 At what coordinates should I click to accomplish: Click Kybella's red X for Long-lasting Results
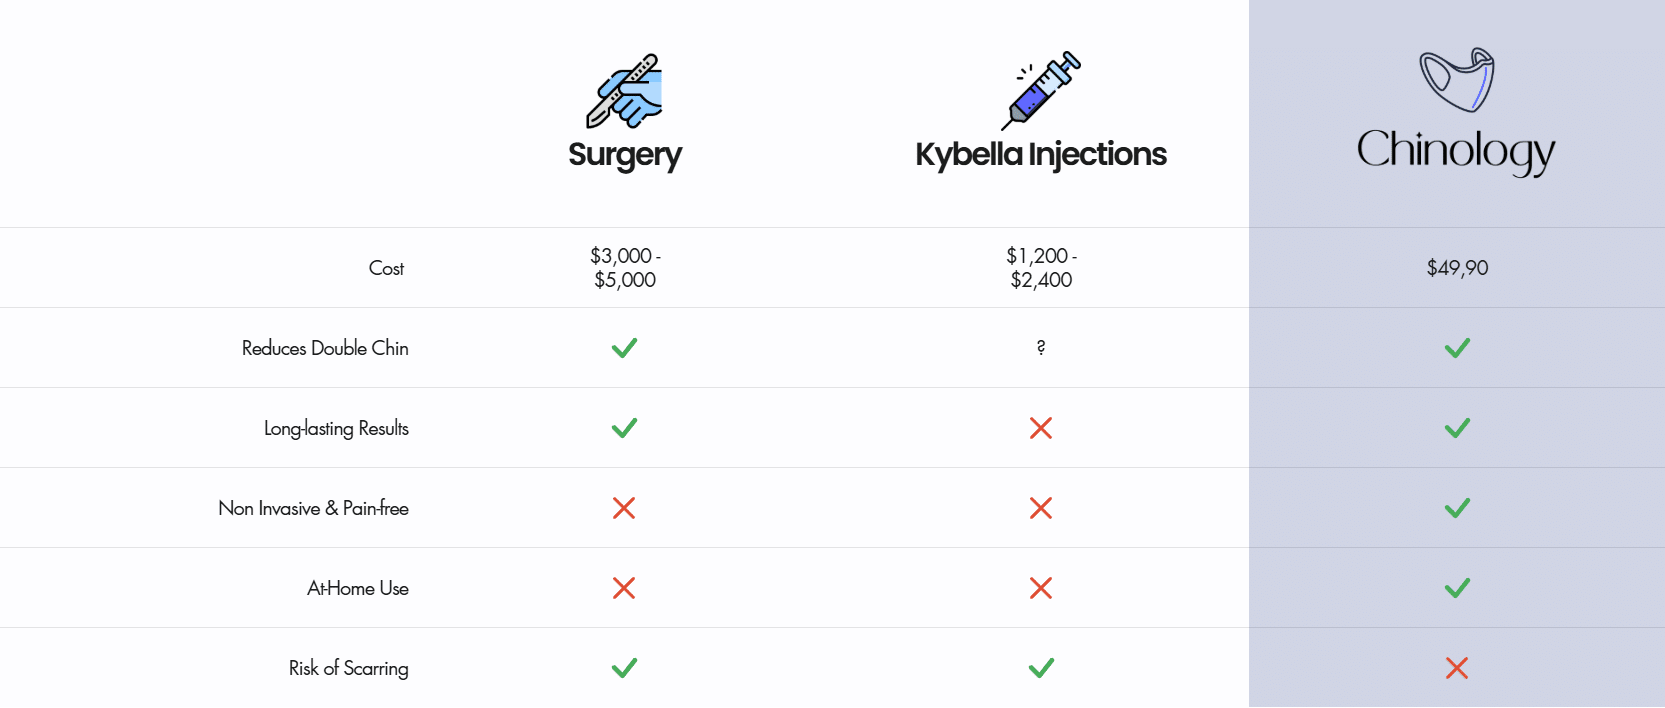pos(1041,428)
